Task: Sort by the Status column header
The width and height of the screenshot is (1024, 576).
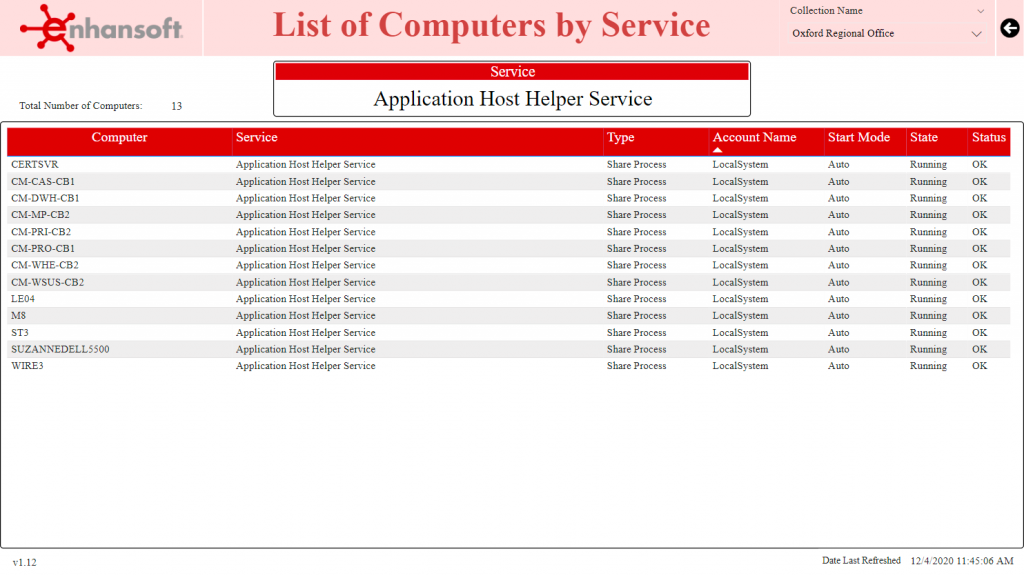Action: [x=988, y=137]
